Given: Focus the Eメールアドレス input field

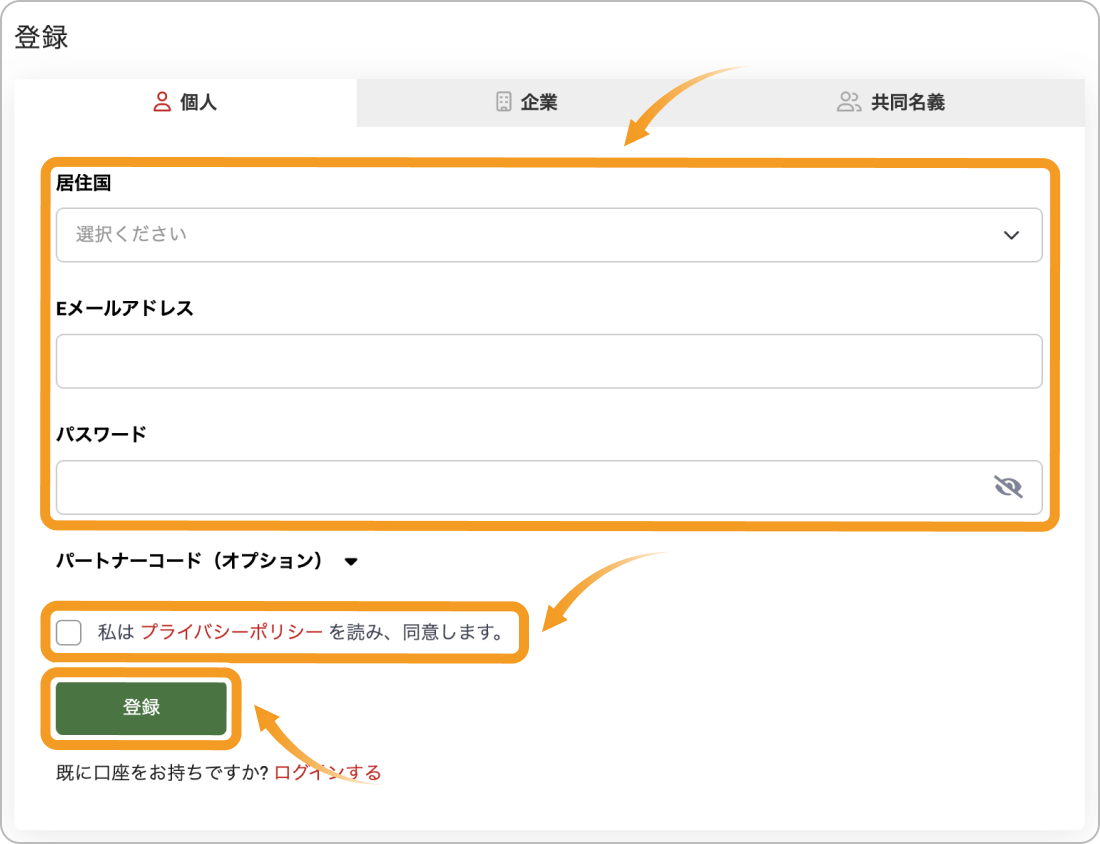Looking at the screenshot, I should [549, 361].
